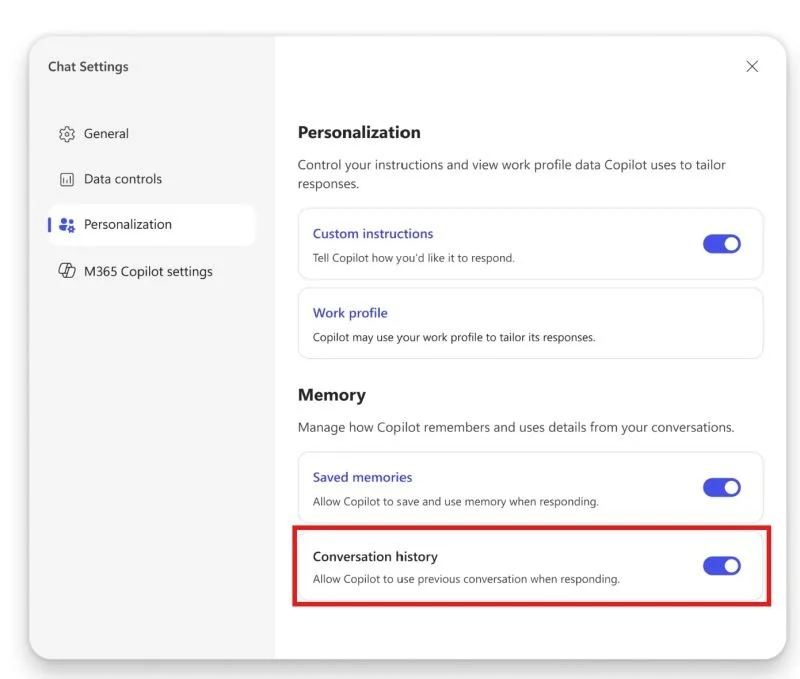The image size is (800, 679).
Task: Click the Custom instructions description text
Action: pyautogui.click(x=413, y=258)
